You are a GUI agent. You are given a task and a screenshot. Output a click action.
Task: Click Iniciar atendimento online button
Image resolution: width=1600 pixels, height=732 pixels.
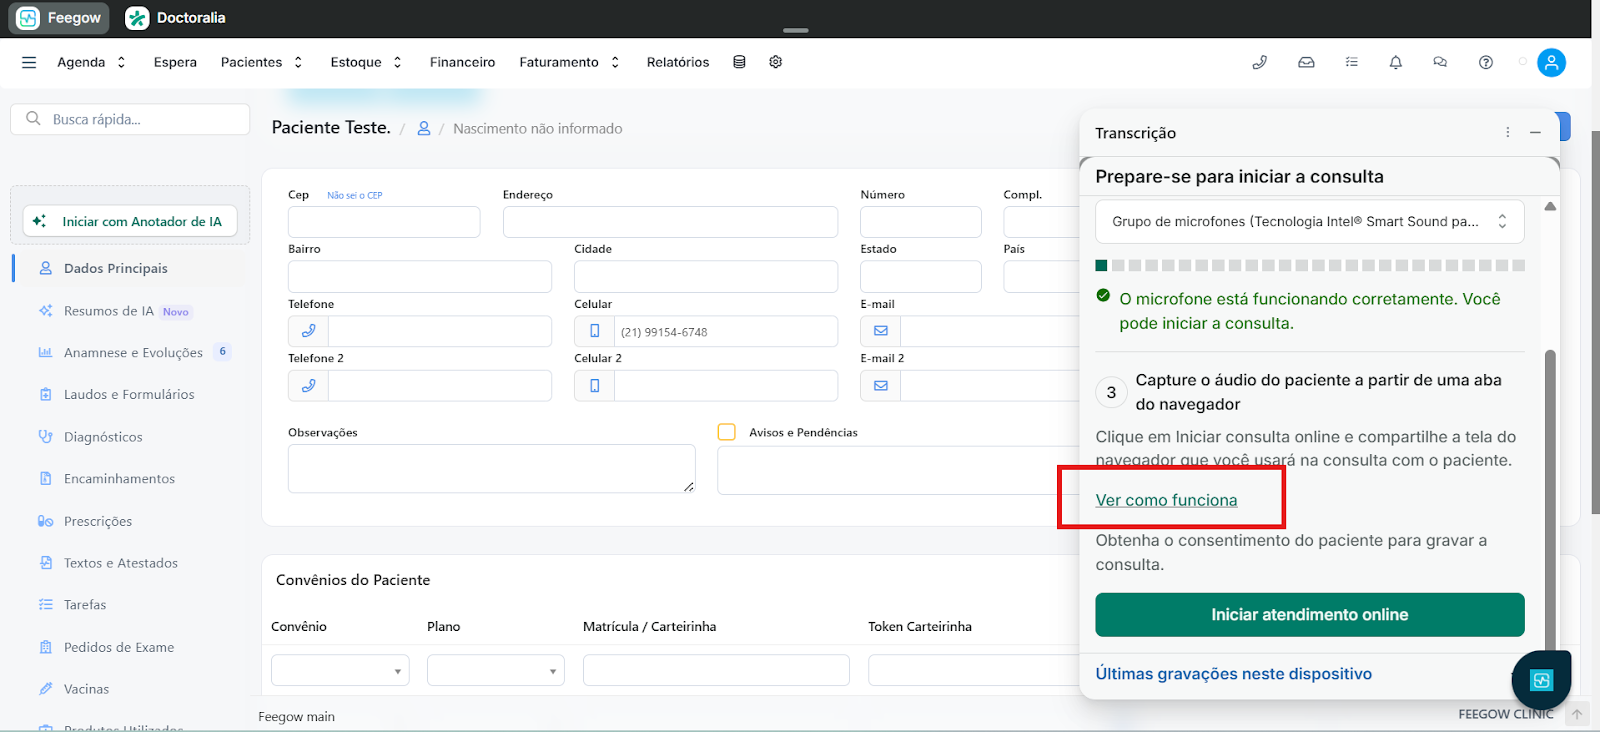(x=1310, y=615)
